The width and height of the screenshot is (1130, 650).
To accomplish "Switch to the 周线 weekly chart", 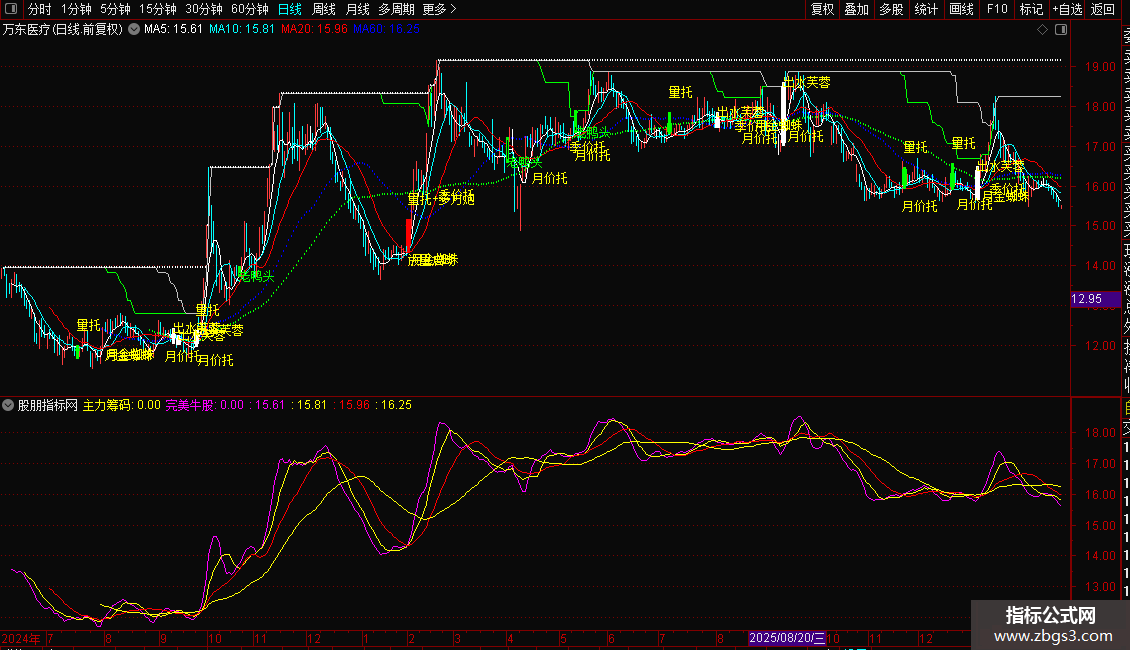I will pyautogui.click(x=324, y=9).
